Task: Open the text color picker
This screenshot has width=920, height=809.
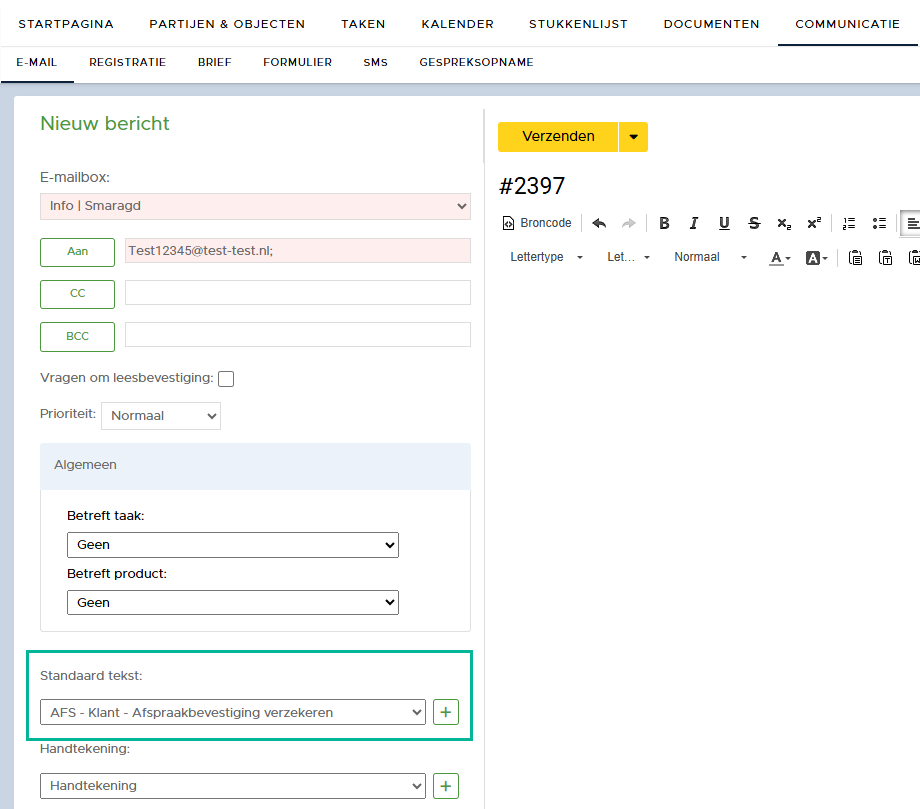Action: [x=779, y=258]
